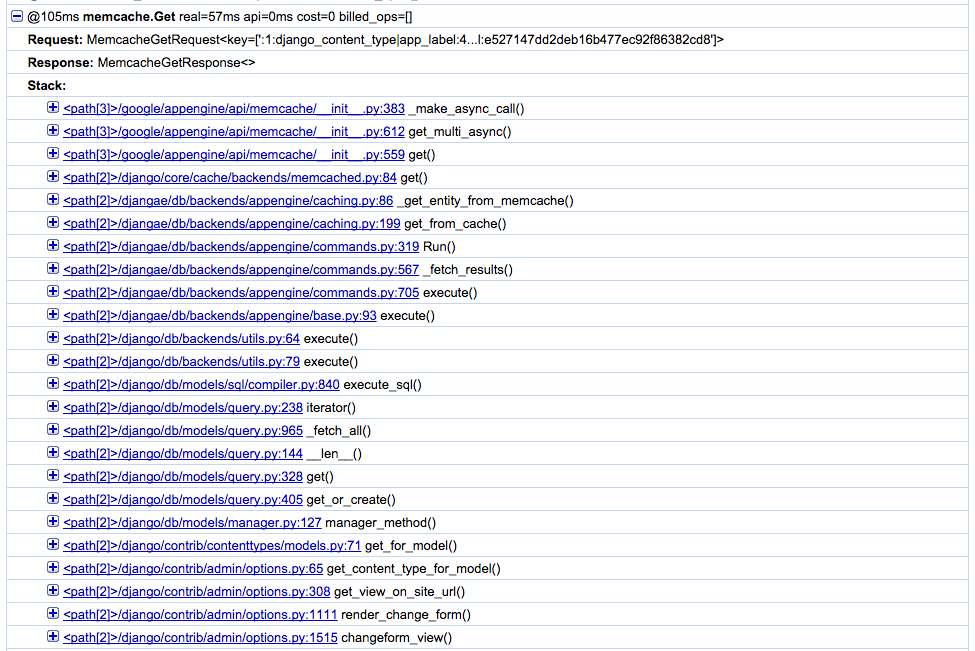This screenshot has height=651, width=975.
Task: Expand the commands.py:705 execute() frame
Action: coord(53,292)
